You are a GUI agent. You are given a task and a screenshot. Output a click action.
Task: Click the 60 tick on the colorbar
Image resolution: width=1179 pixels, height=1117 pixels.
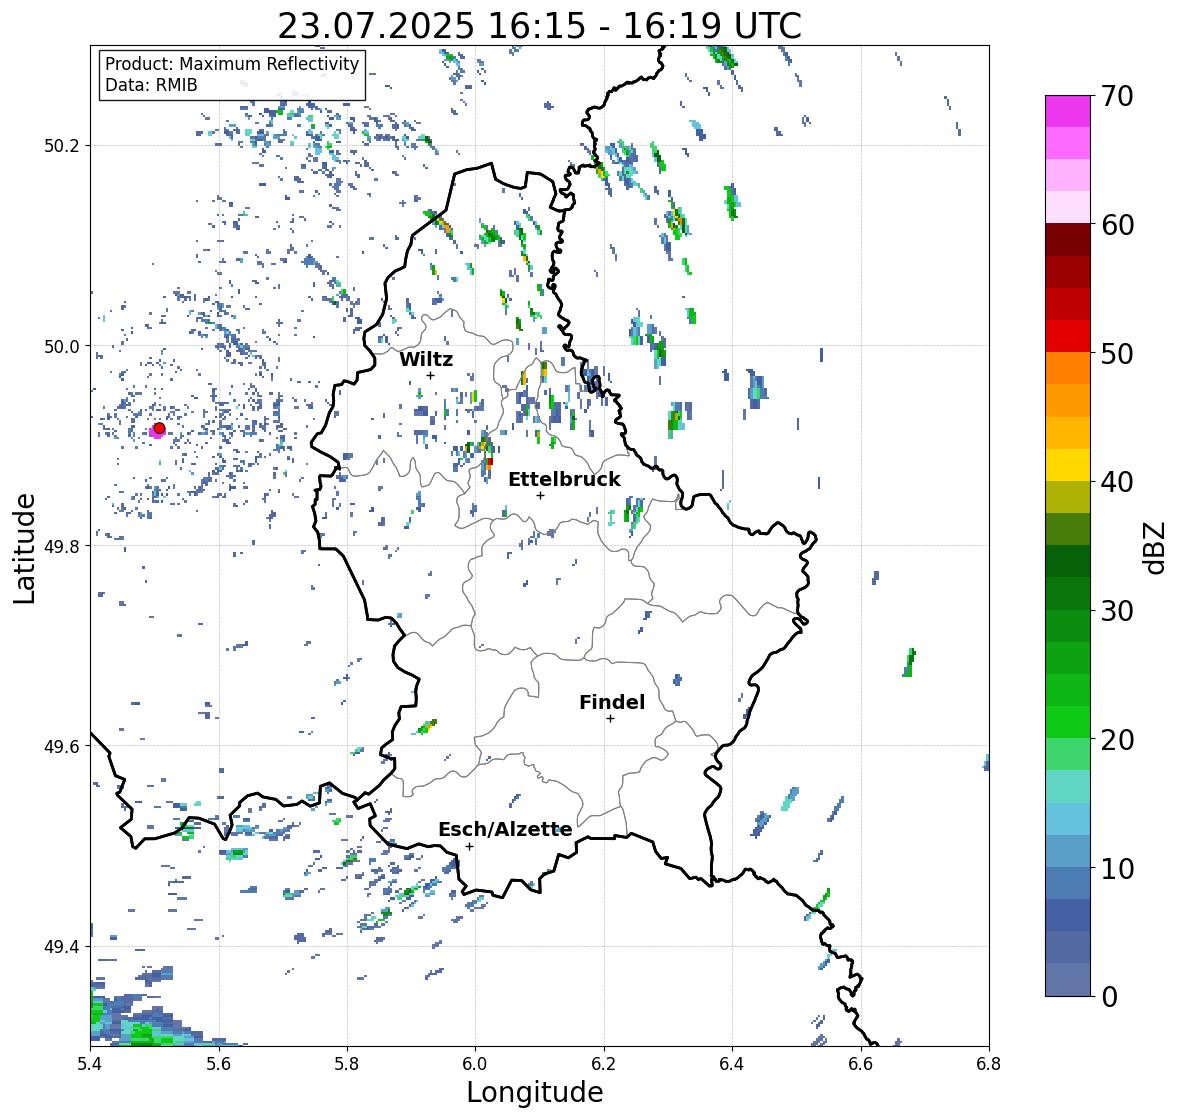[1117, 224]
